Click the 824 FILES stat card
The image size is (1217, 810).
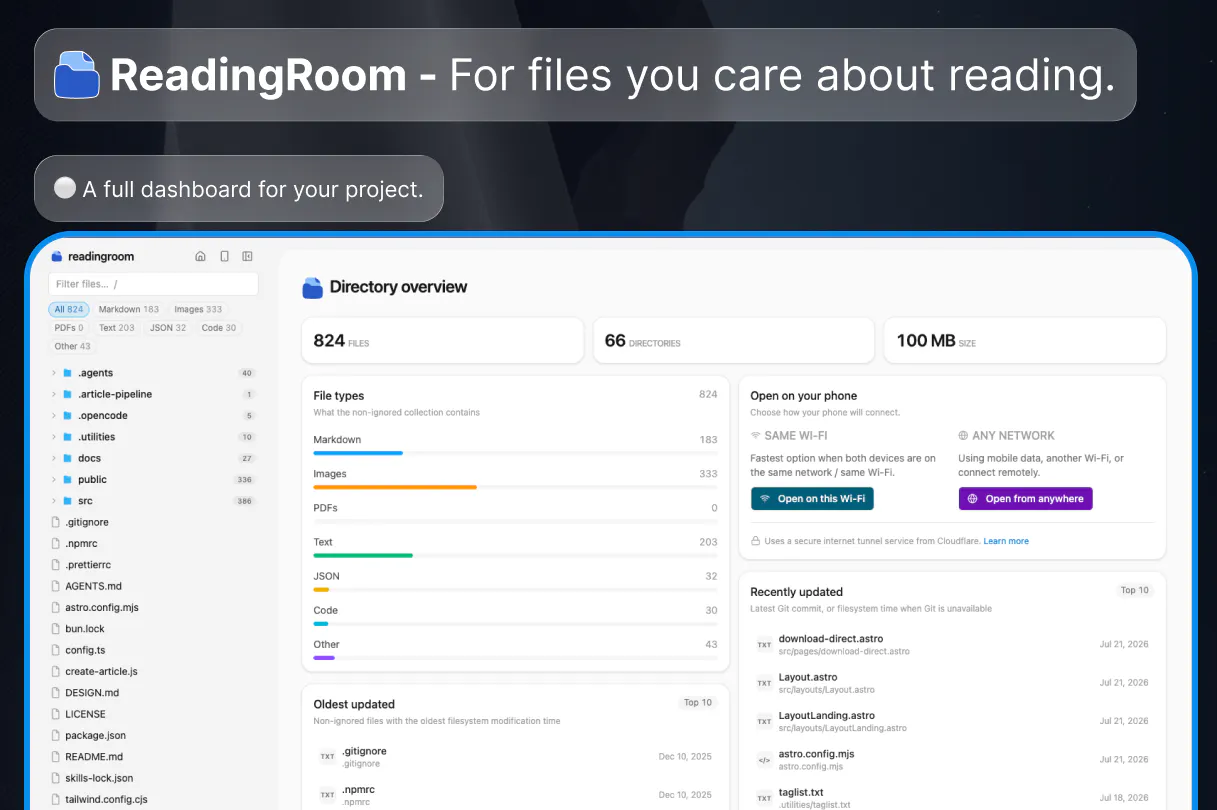[x=442, y=341]
